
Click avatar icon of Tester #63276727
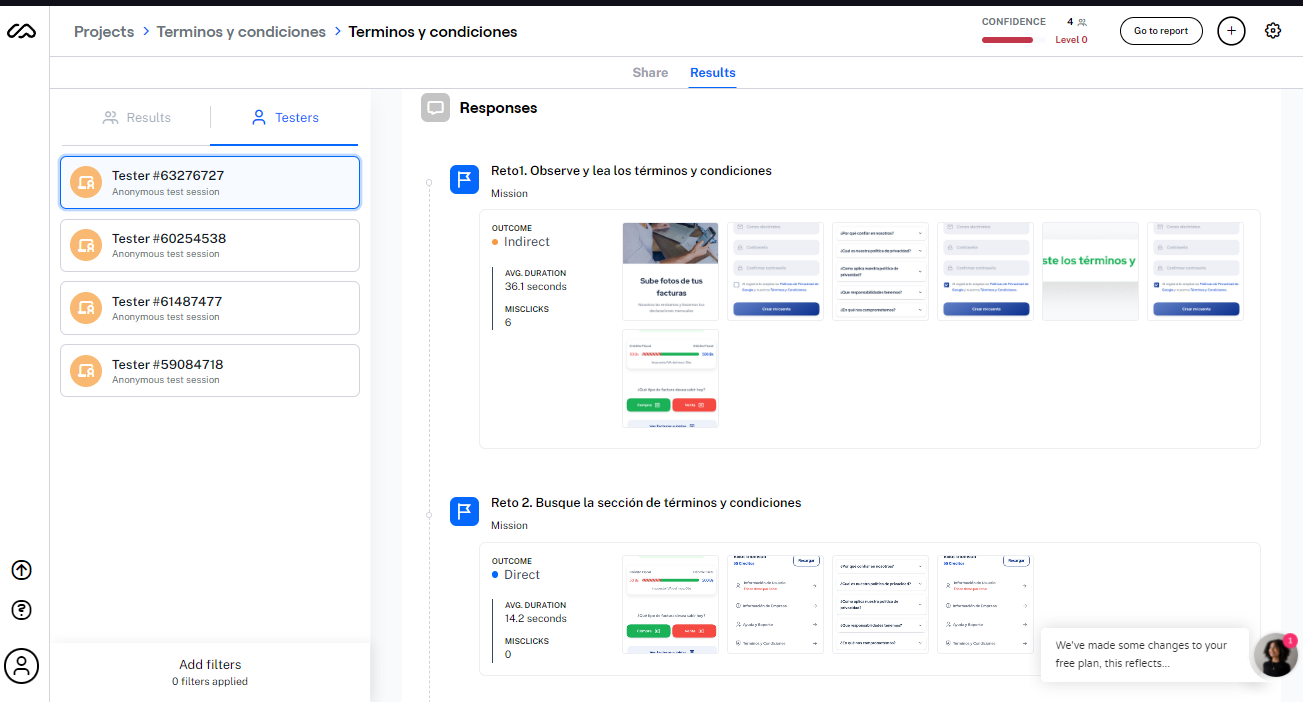(86, 182)
